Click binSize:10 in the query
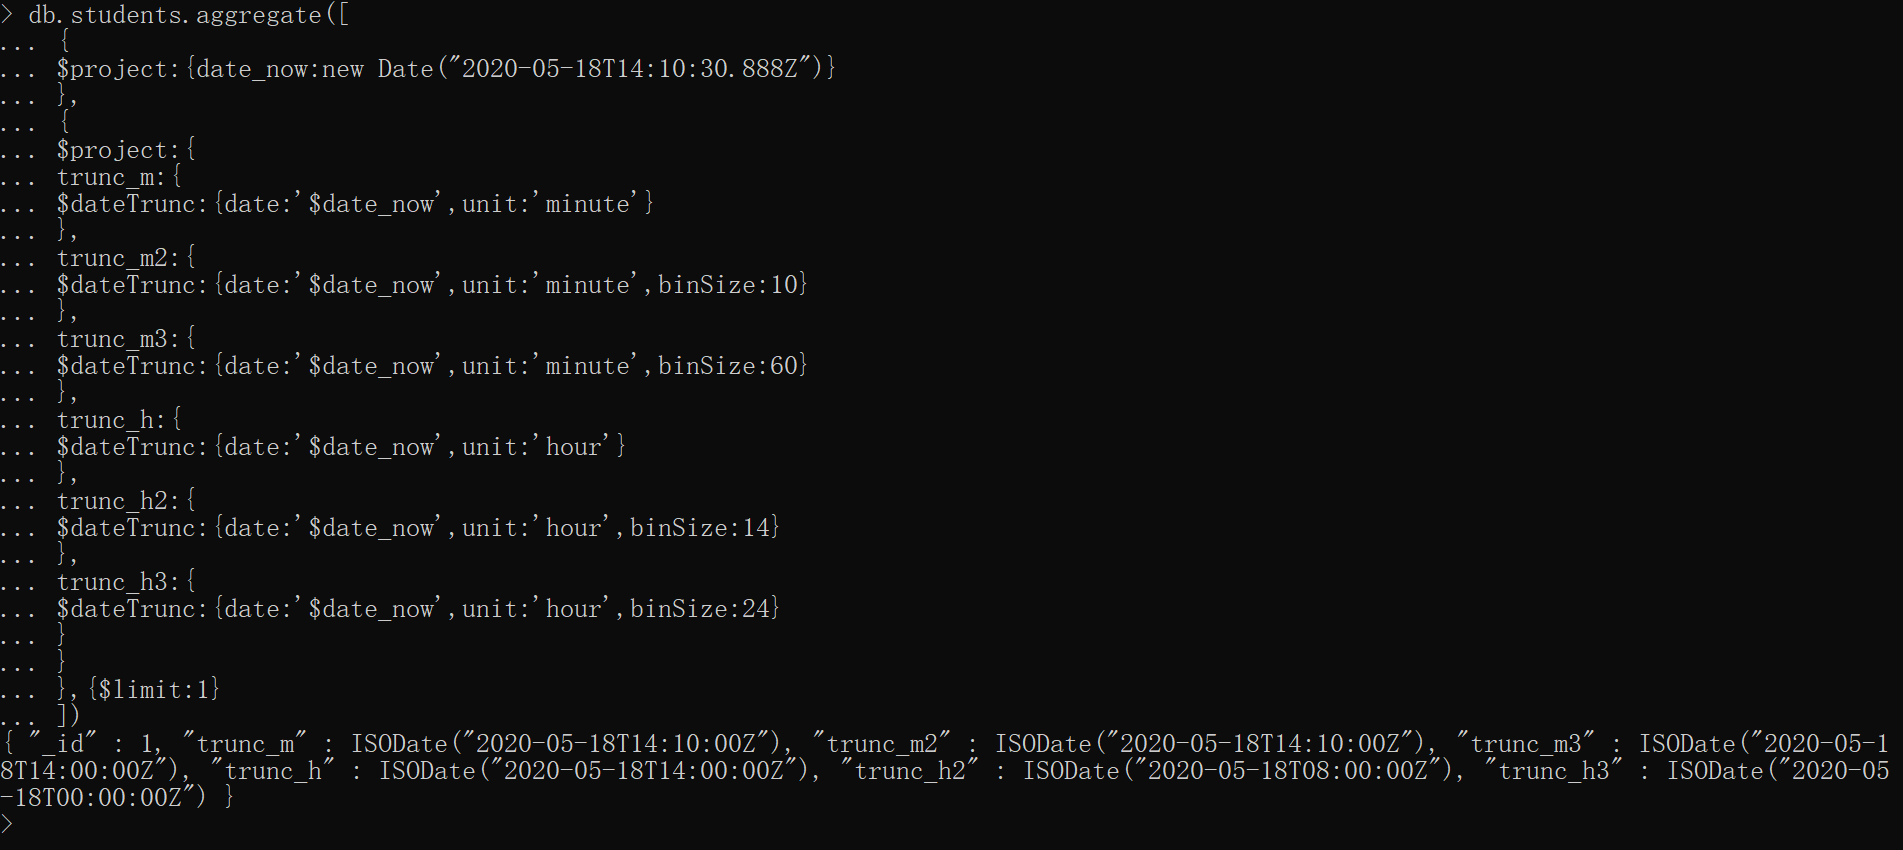Viewport: 1903px width, 850px height. pyautogui.click(x=728, y=285)
